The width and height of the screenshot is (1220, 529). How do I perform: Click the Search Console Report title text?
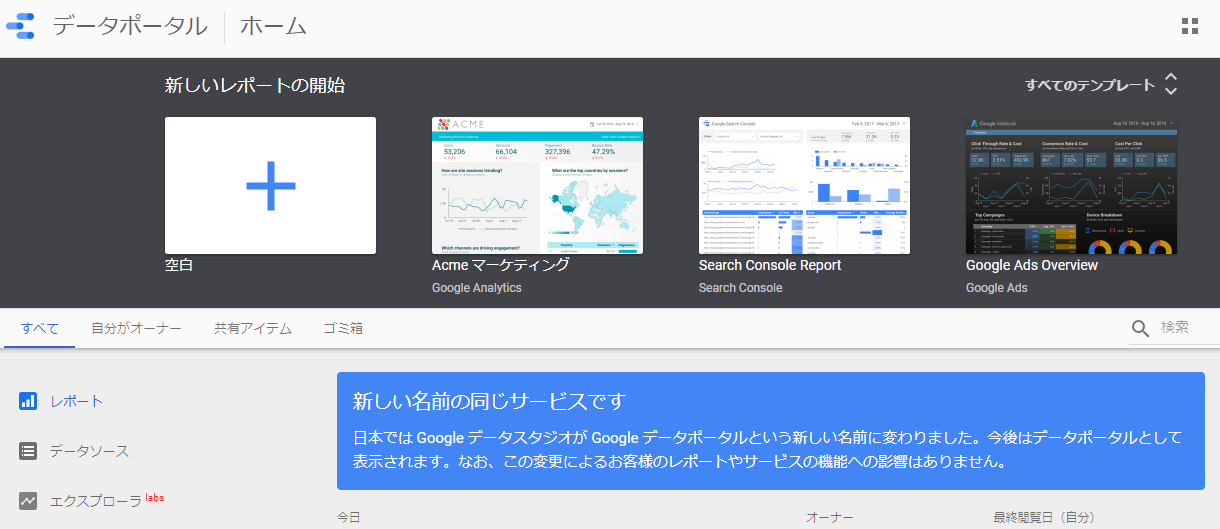[770, 265]
